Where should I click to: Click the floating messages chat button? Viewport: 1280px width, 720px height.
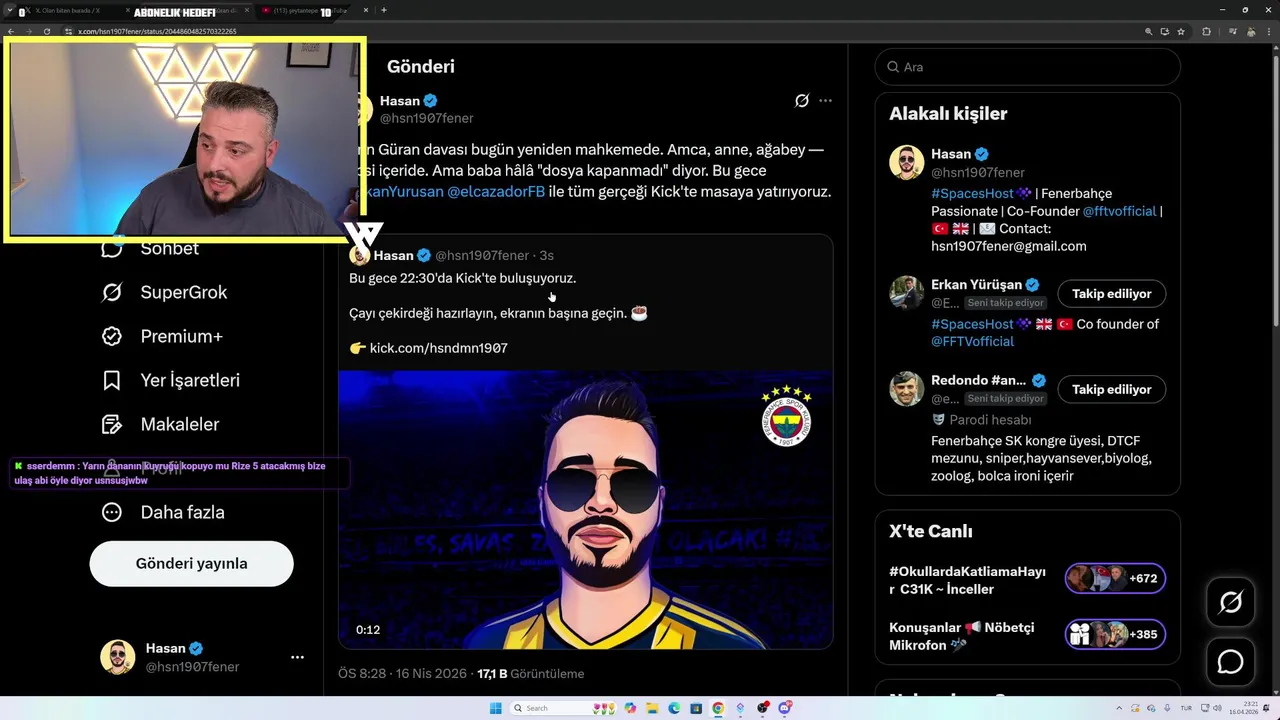(1230, 662)
